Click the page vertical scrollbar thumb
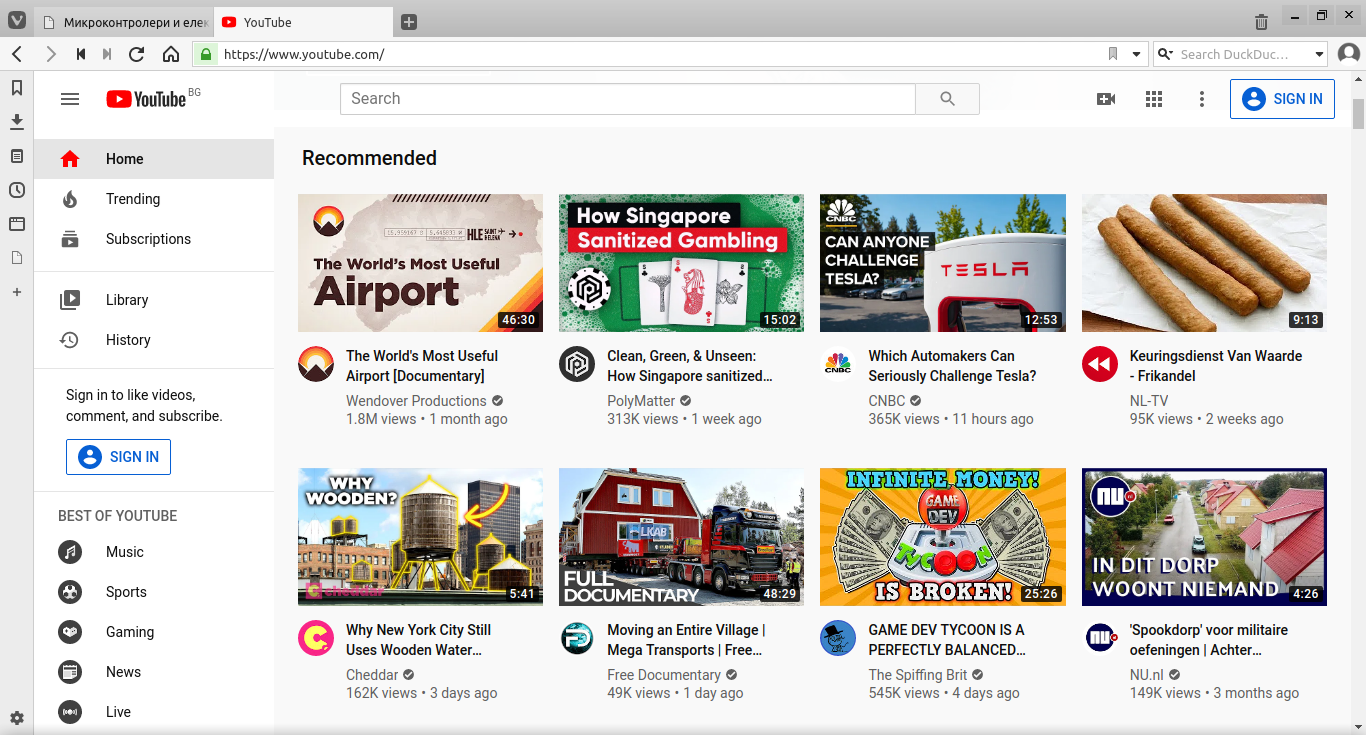Image resolution: width=1366 pixels, height=735 pixels. coord(1358,113)
